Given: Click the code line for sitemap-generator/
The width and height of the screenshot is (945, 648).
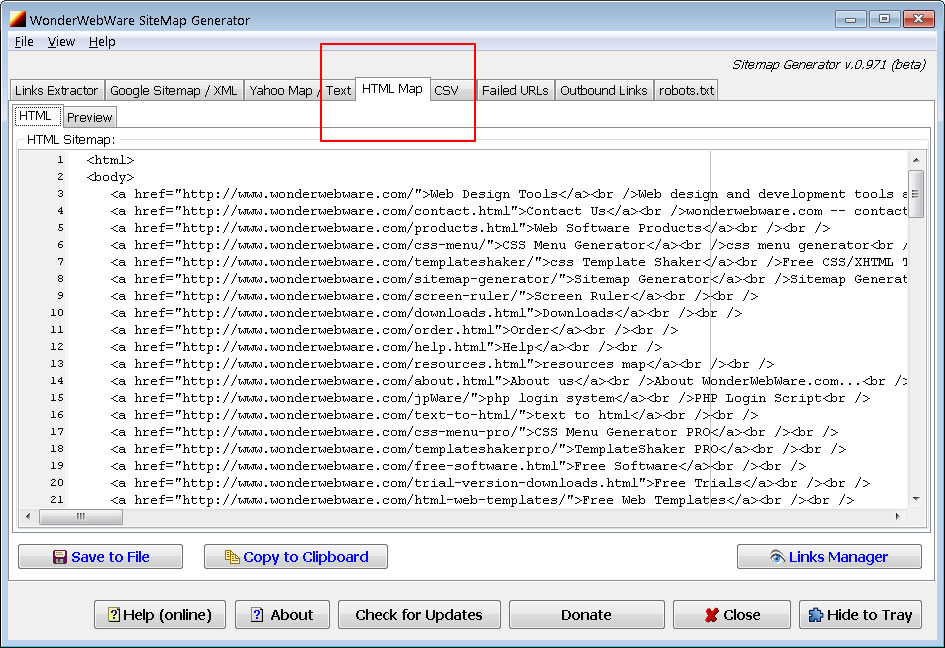Looking at the screenshot, I should (509, 279).
